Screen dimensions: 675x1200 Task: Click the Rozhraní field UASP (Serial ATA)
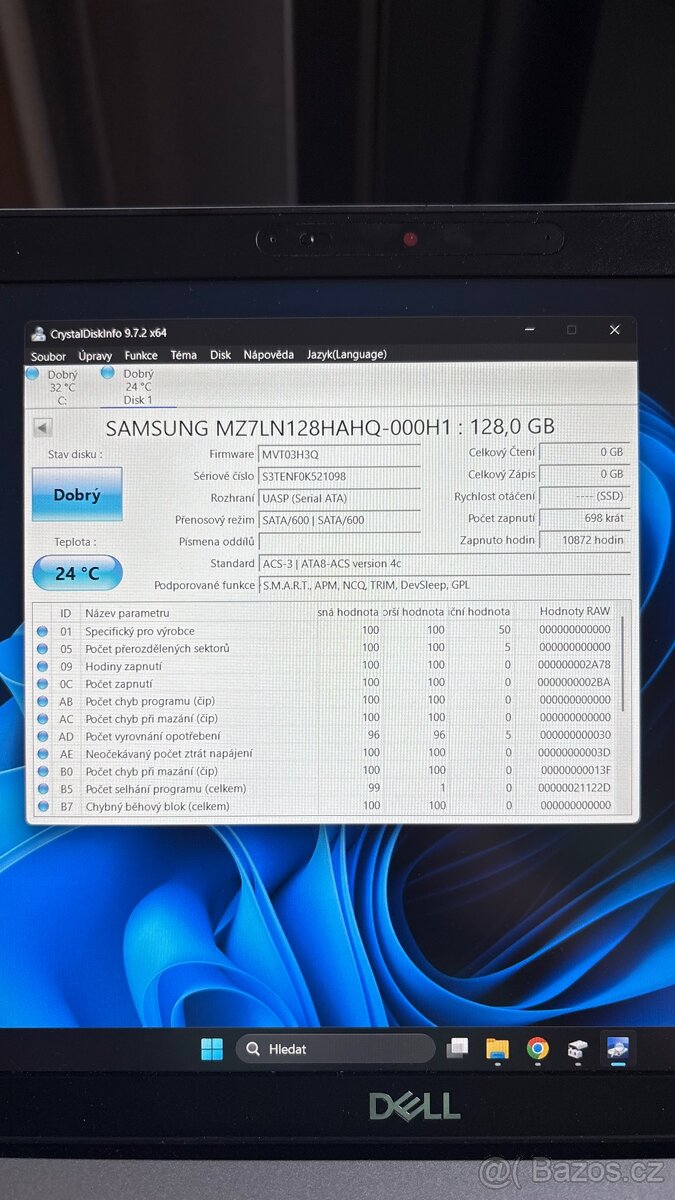pyautogui.click(x=339, y=498)
